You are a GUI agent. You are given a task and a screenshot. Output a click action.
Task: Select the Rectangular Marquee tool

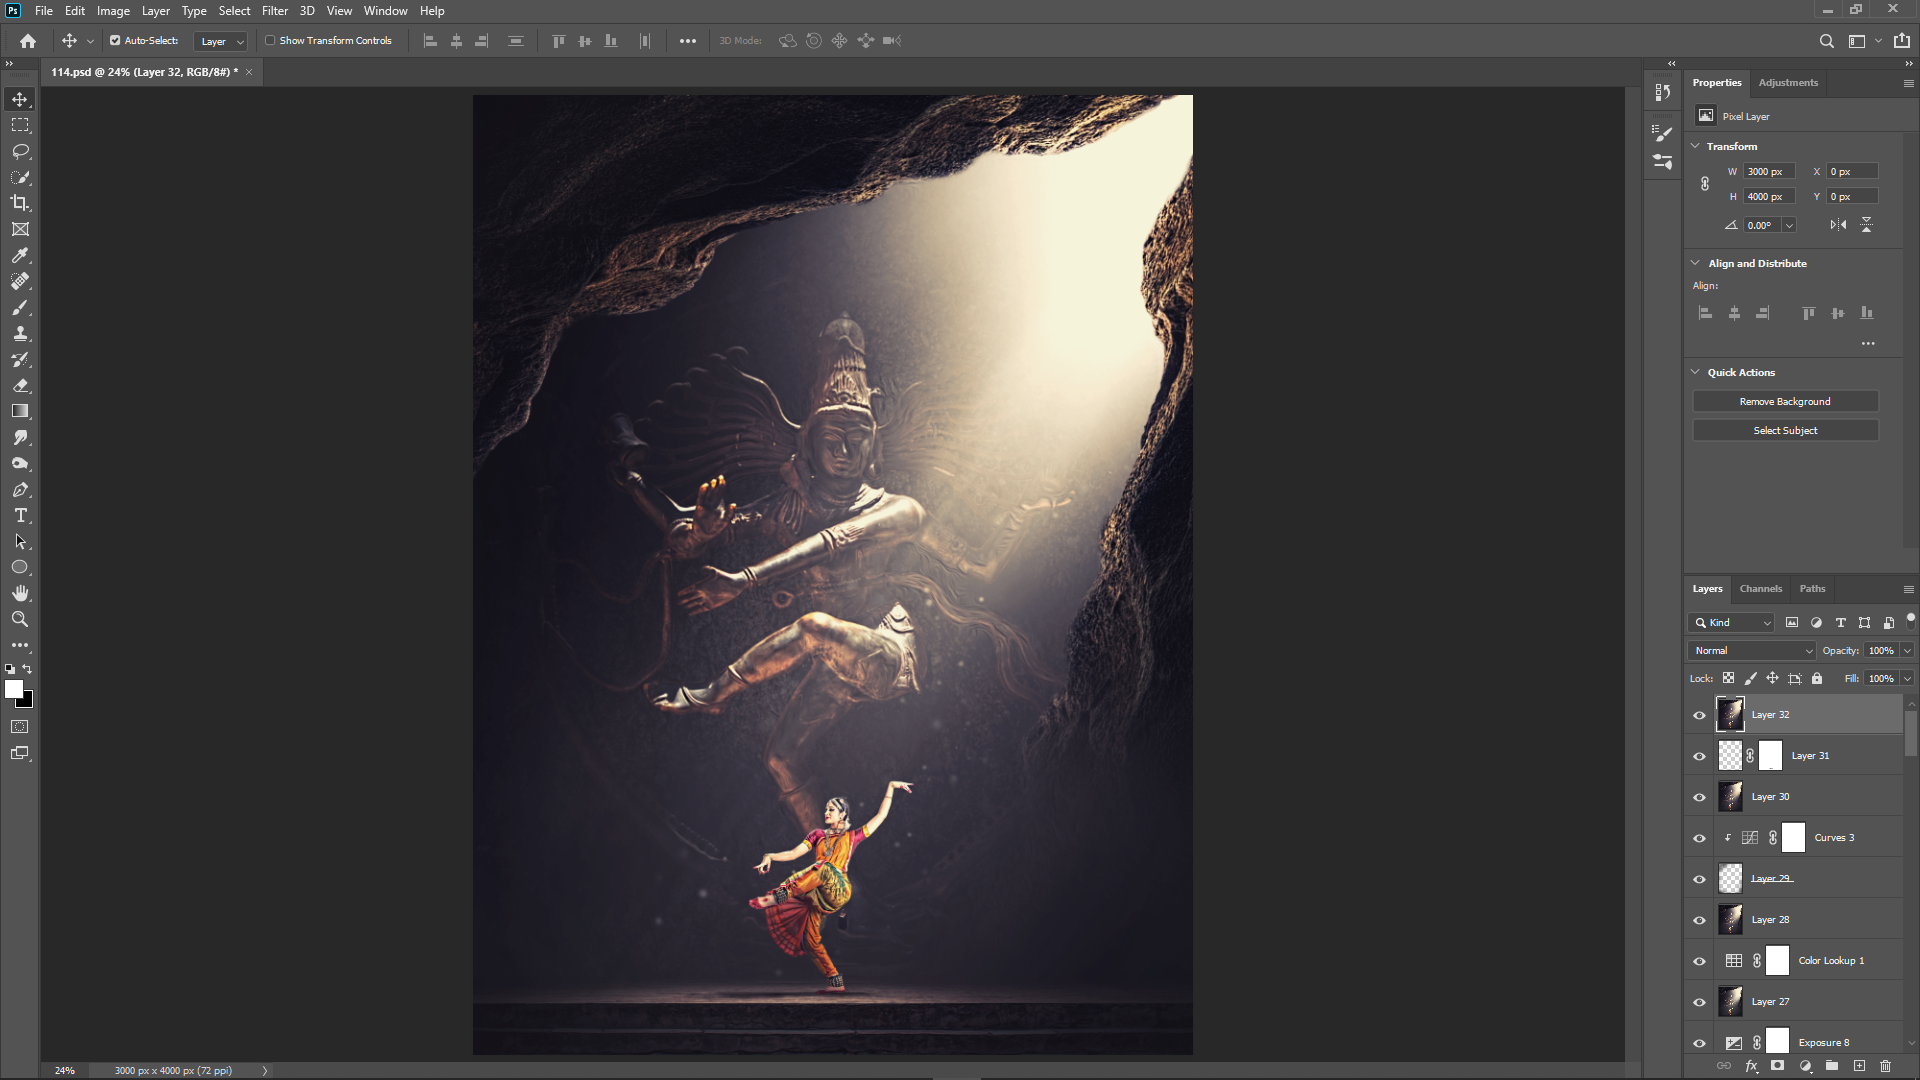20,125
